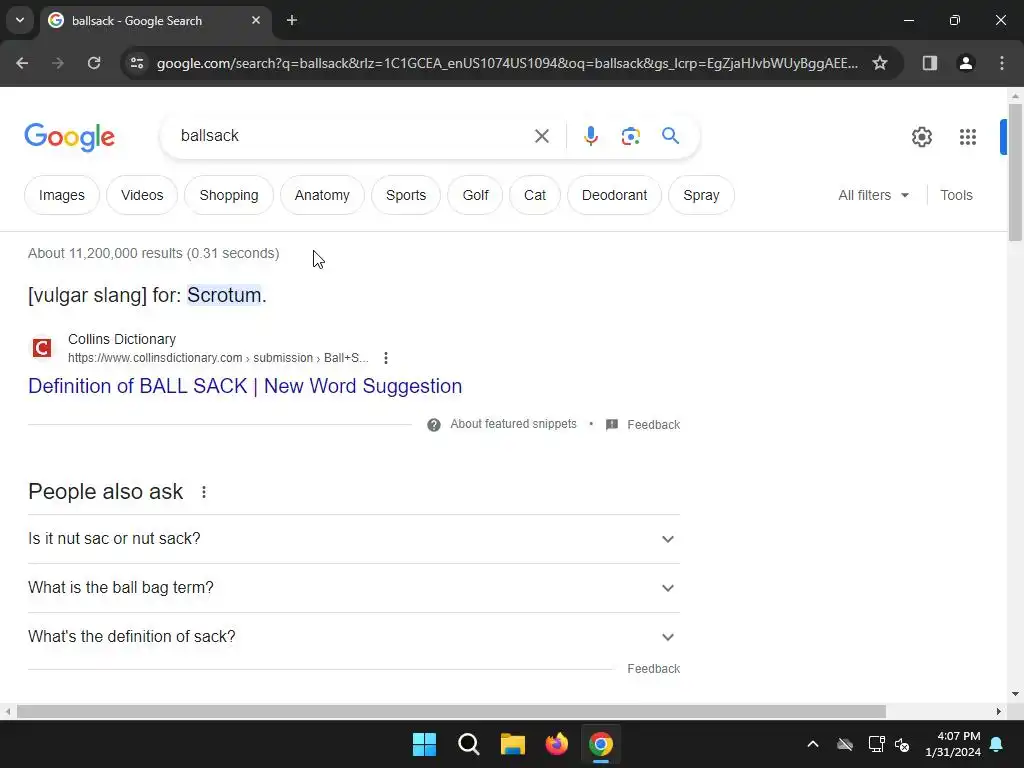Bookmark this page with the star icon
1024x768 pixels.
click(x=880, y=63)
